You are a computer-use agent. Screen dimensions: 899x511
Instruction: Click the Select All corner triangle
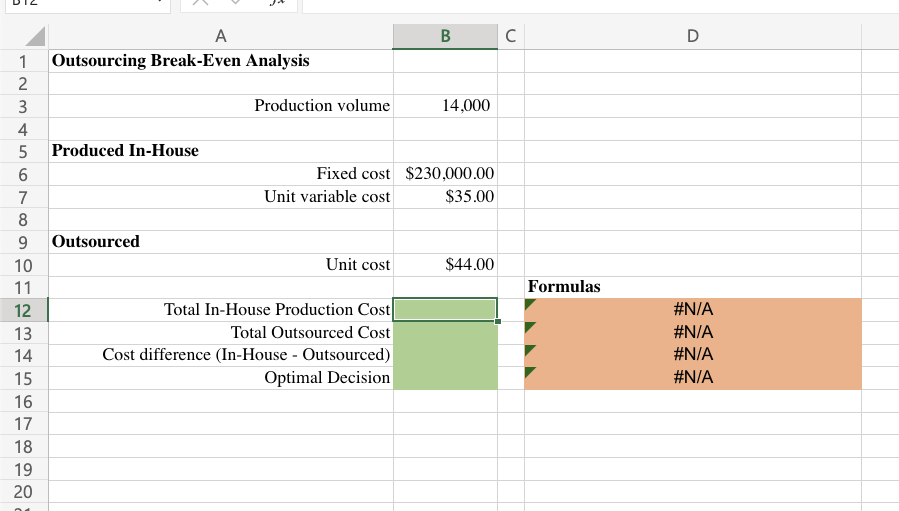pos(35,36)
